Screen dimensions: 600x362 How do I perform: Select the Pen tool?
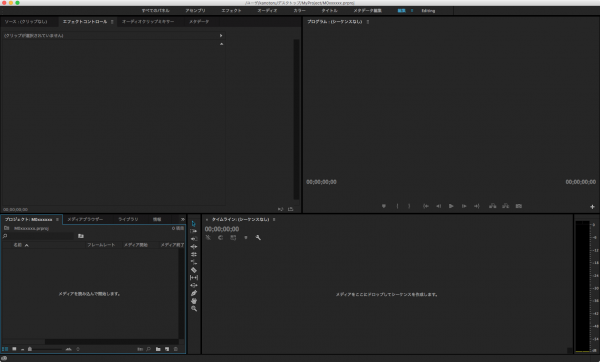click(x=194, y=293)
